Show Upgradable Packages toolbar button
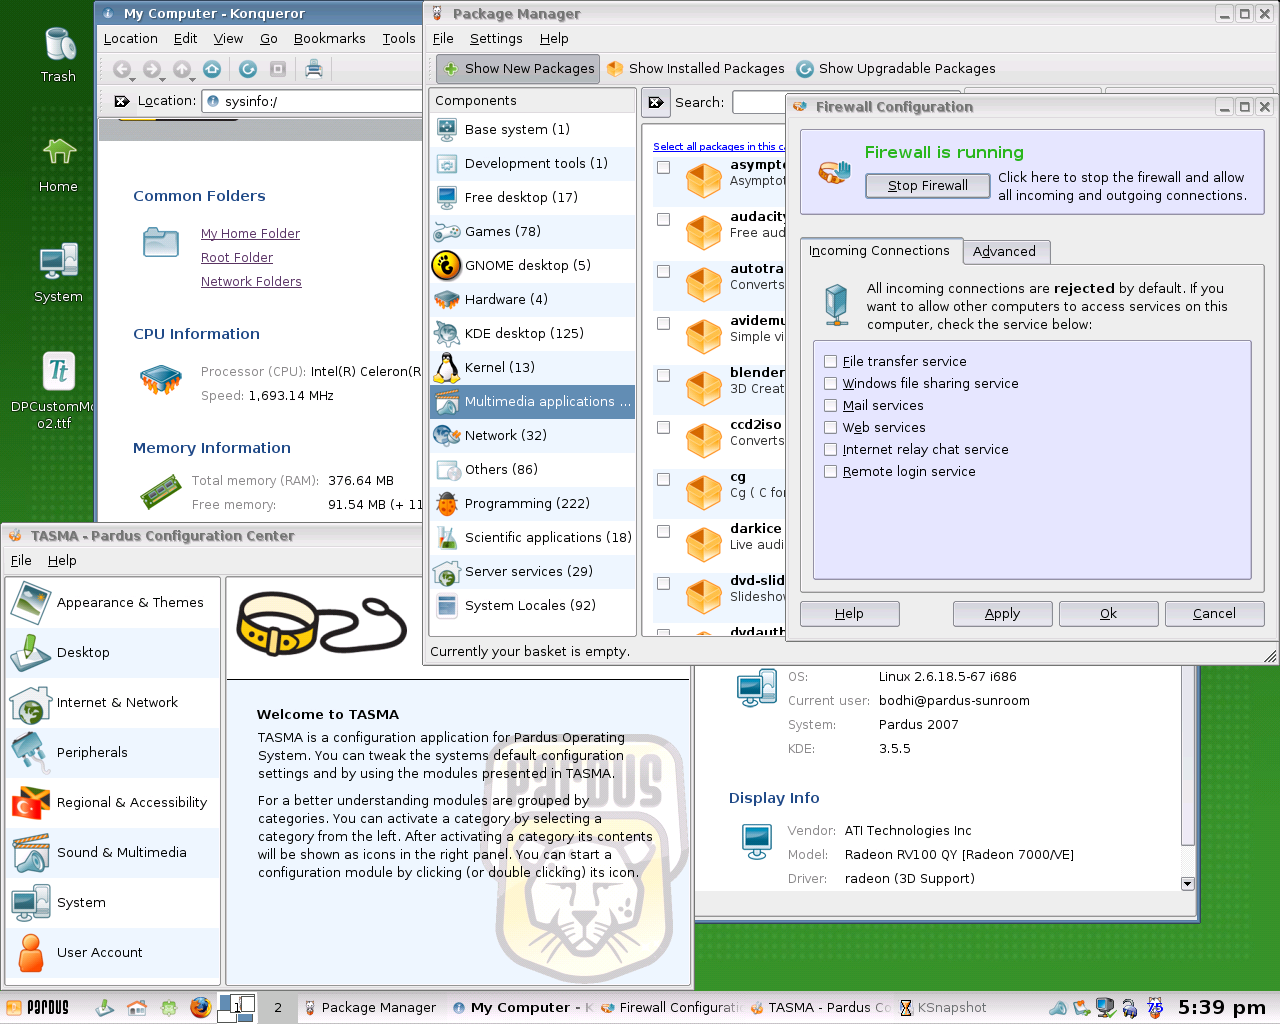The image size is (1280, 1024). [x=896, y=69]
